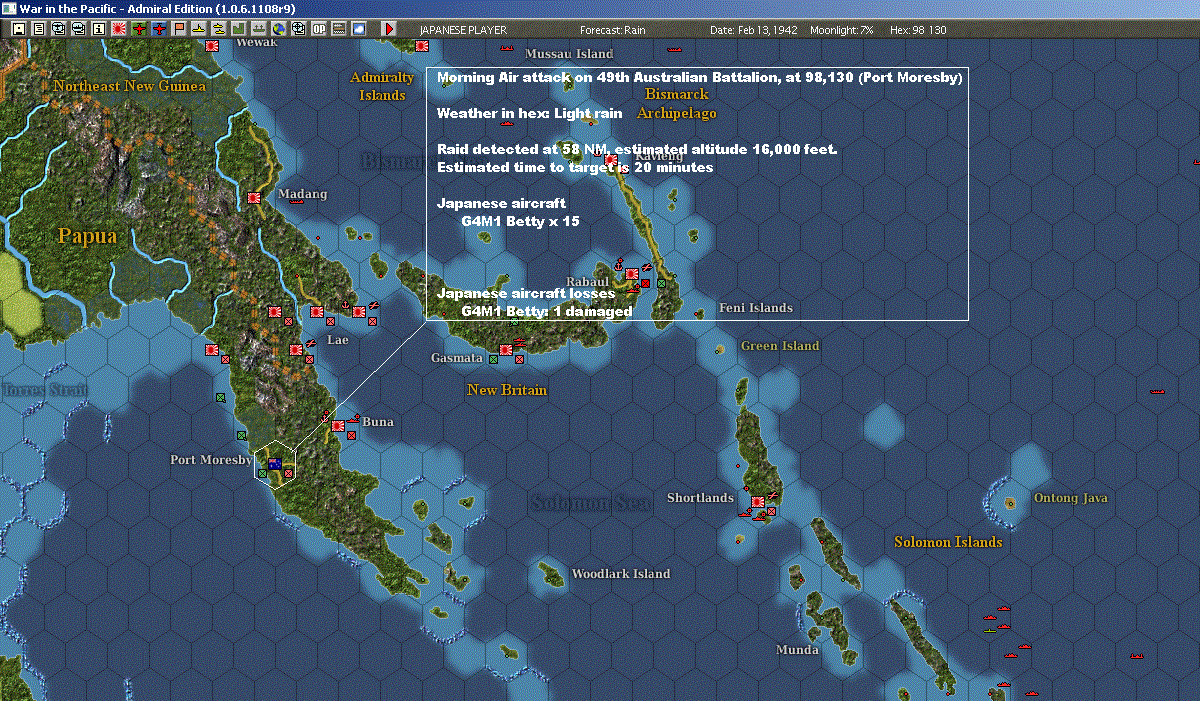Open the report list document icon
1200x701 pixels.
(39, 29)
